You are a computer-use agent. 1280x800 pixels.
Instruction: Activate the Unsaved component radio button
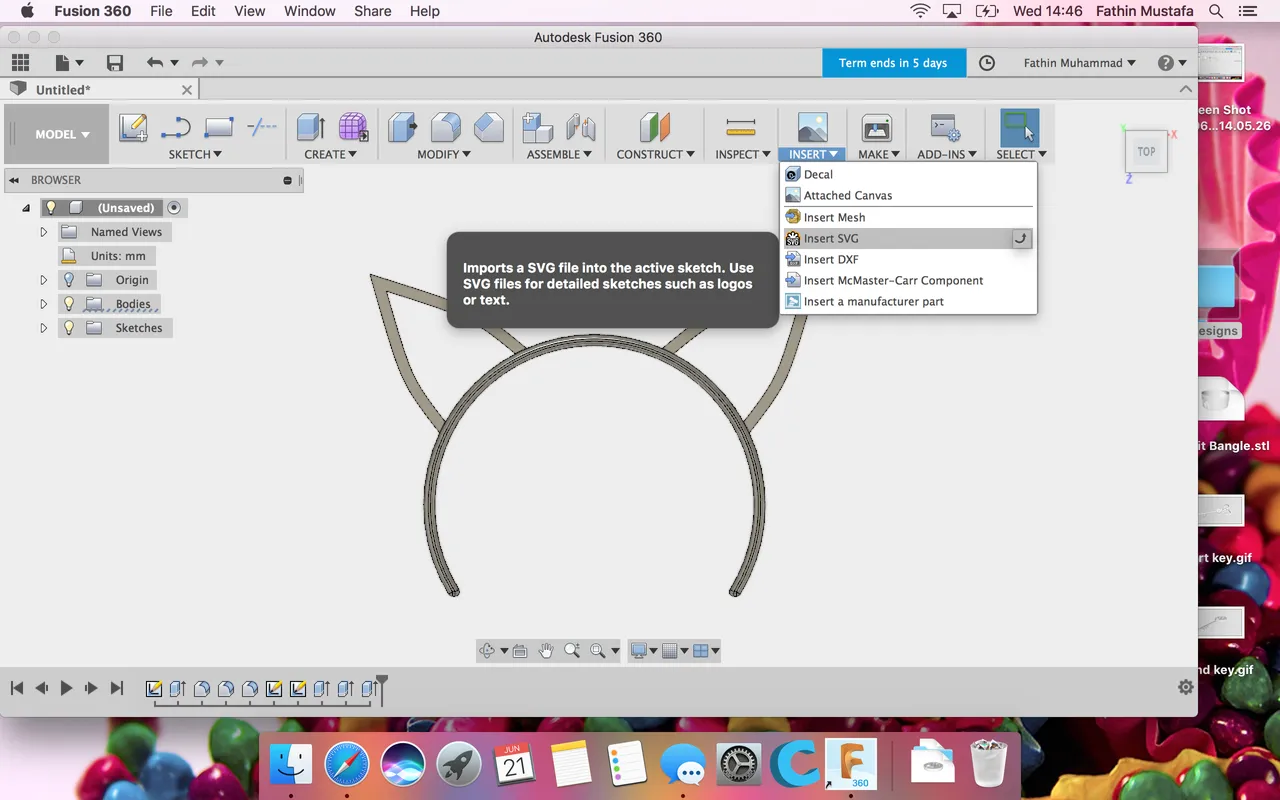(x=174, y=208)
